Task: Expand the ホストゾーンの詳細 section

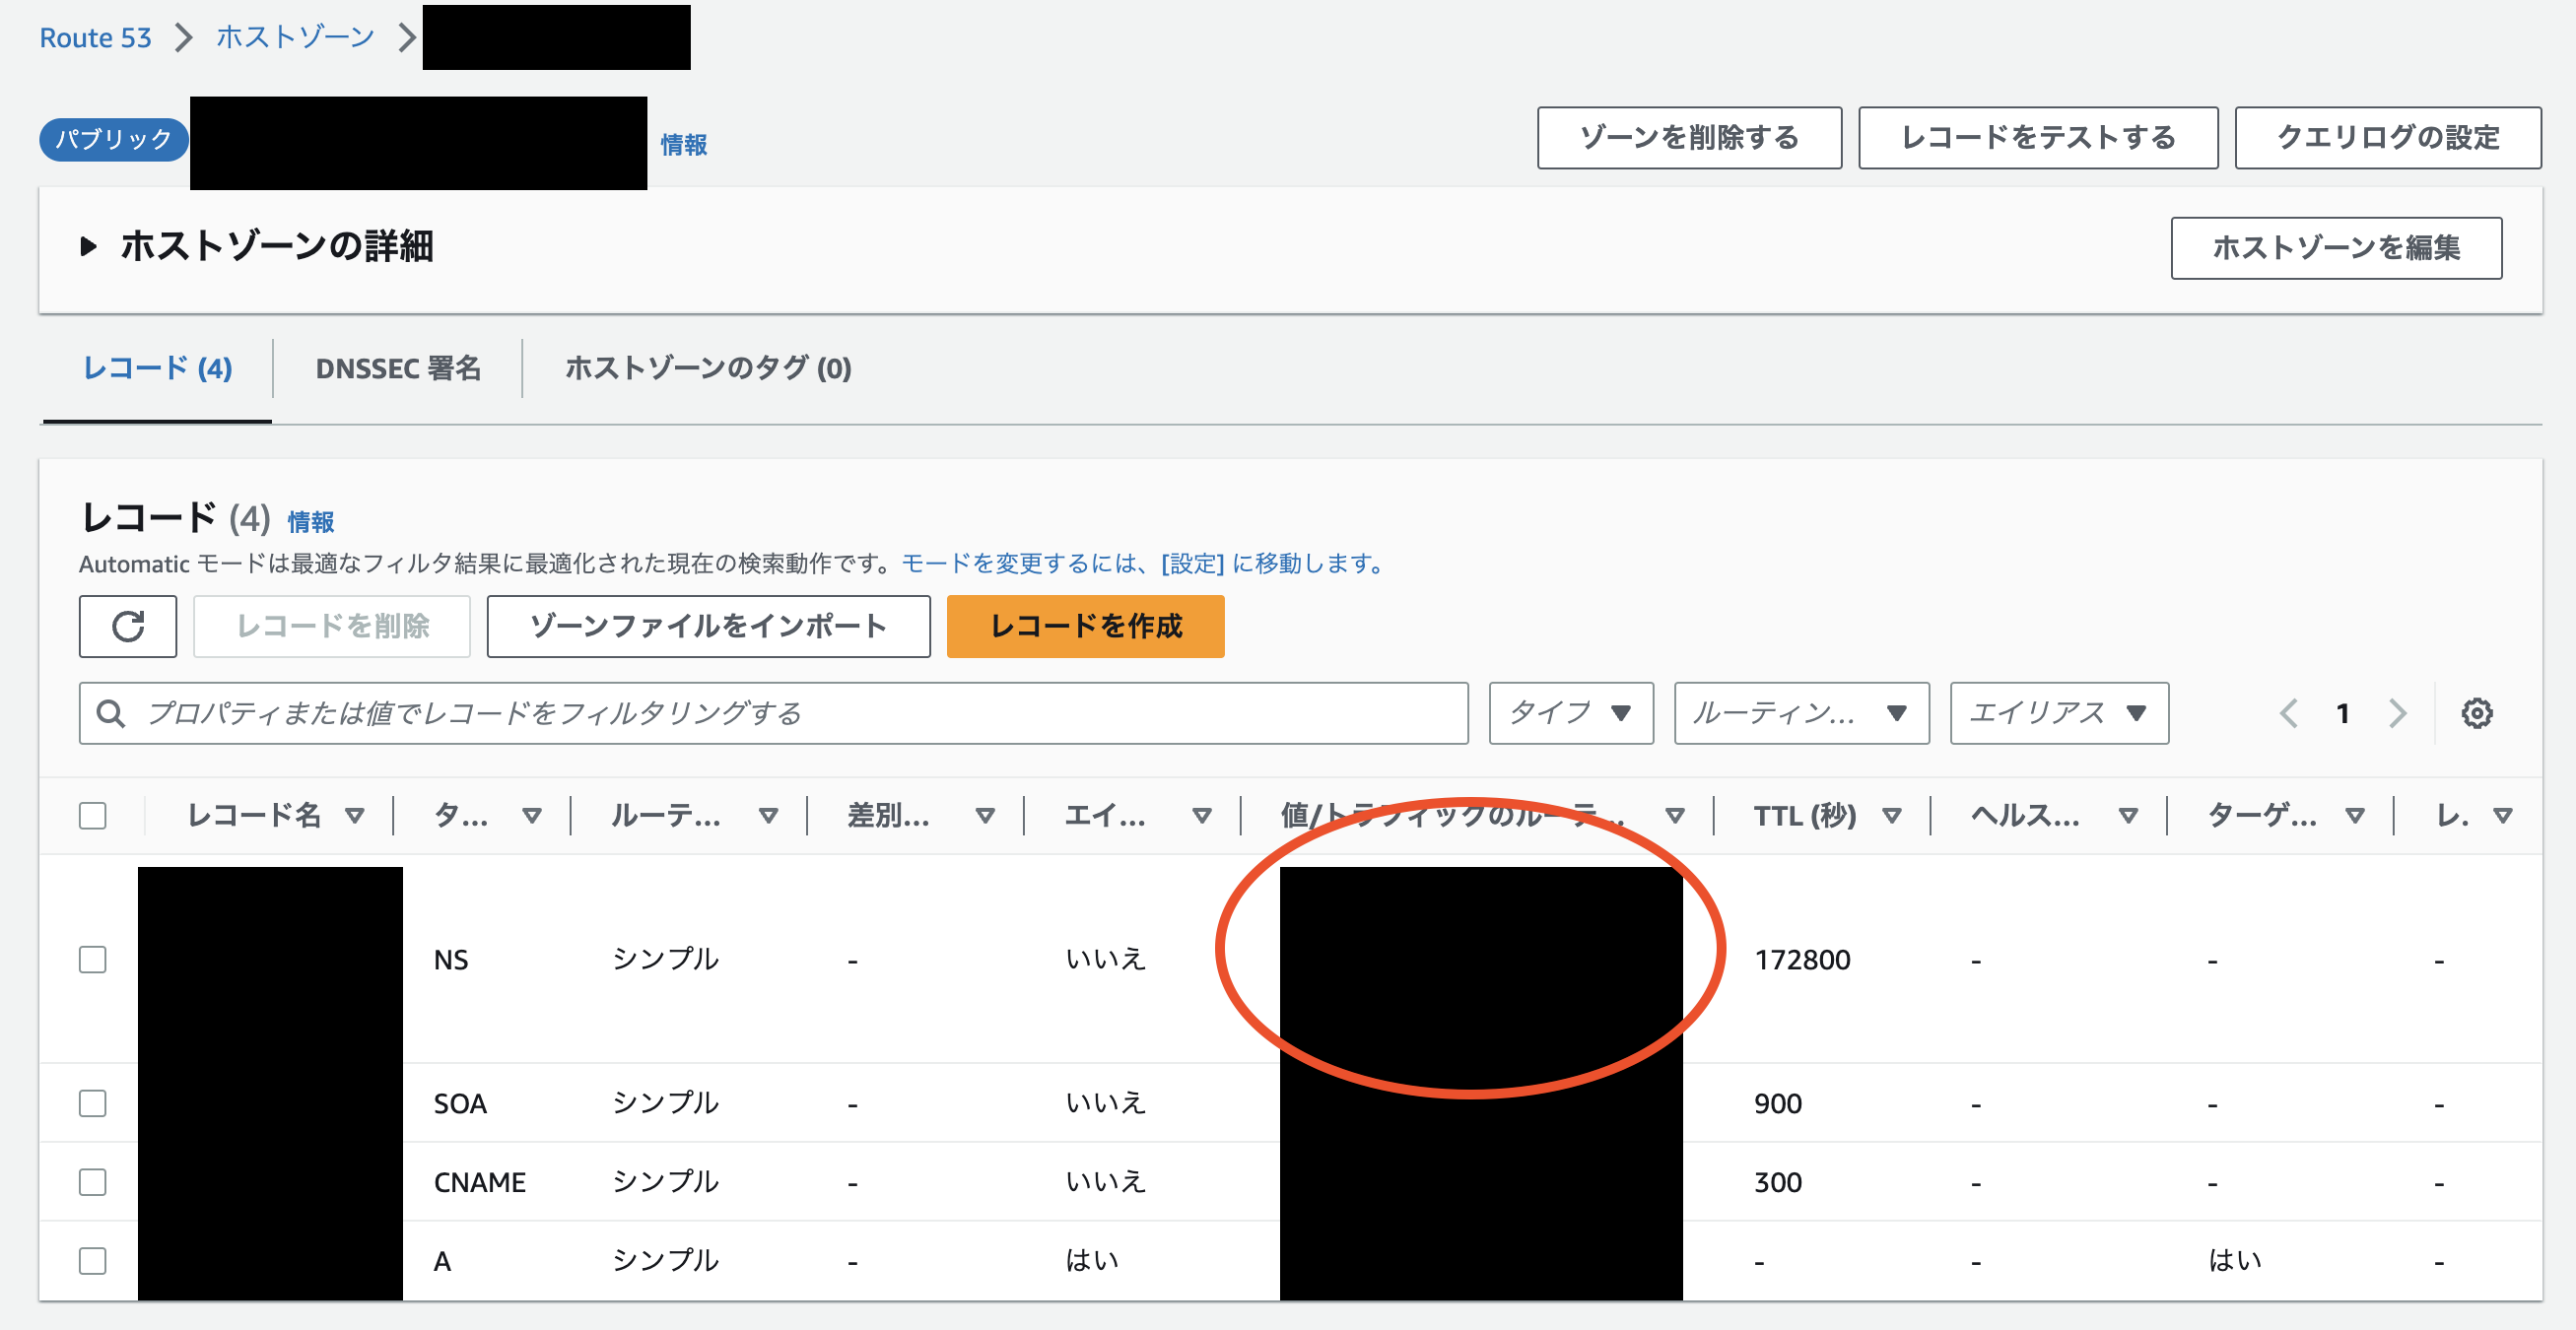Action: pyautogui.click(x=88, y=246)
